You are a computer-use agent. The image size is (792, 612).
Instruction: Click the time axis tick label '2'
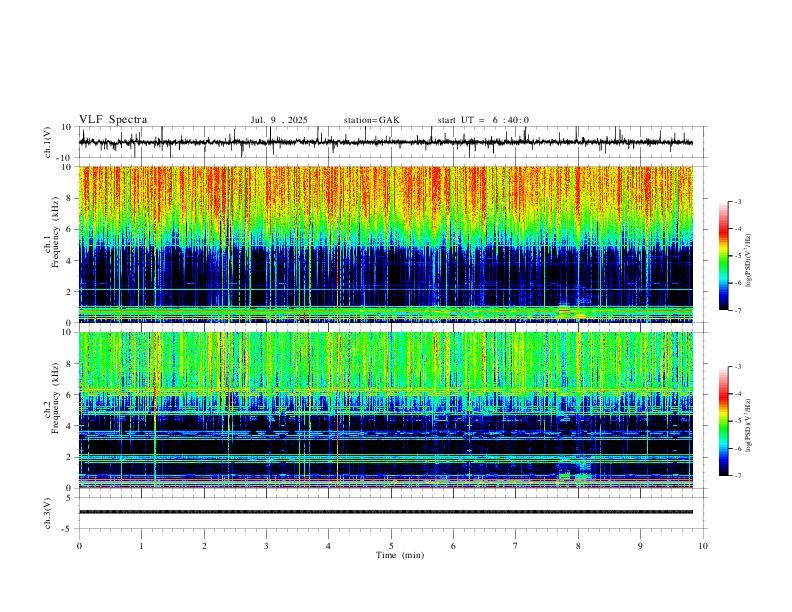[204, 546]
